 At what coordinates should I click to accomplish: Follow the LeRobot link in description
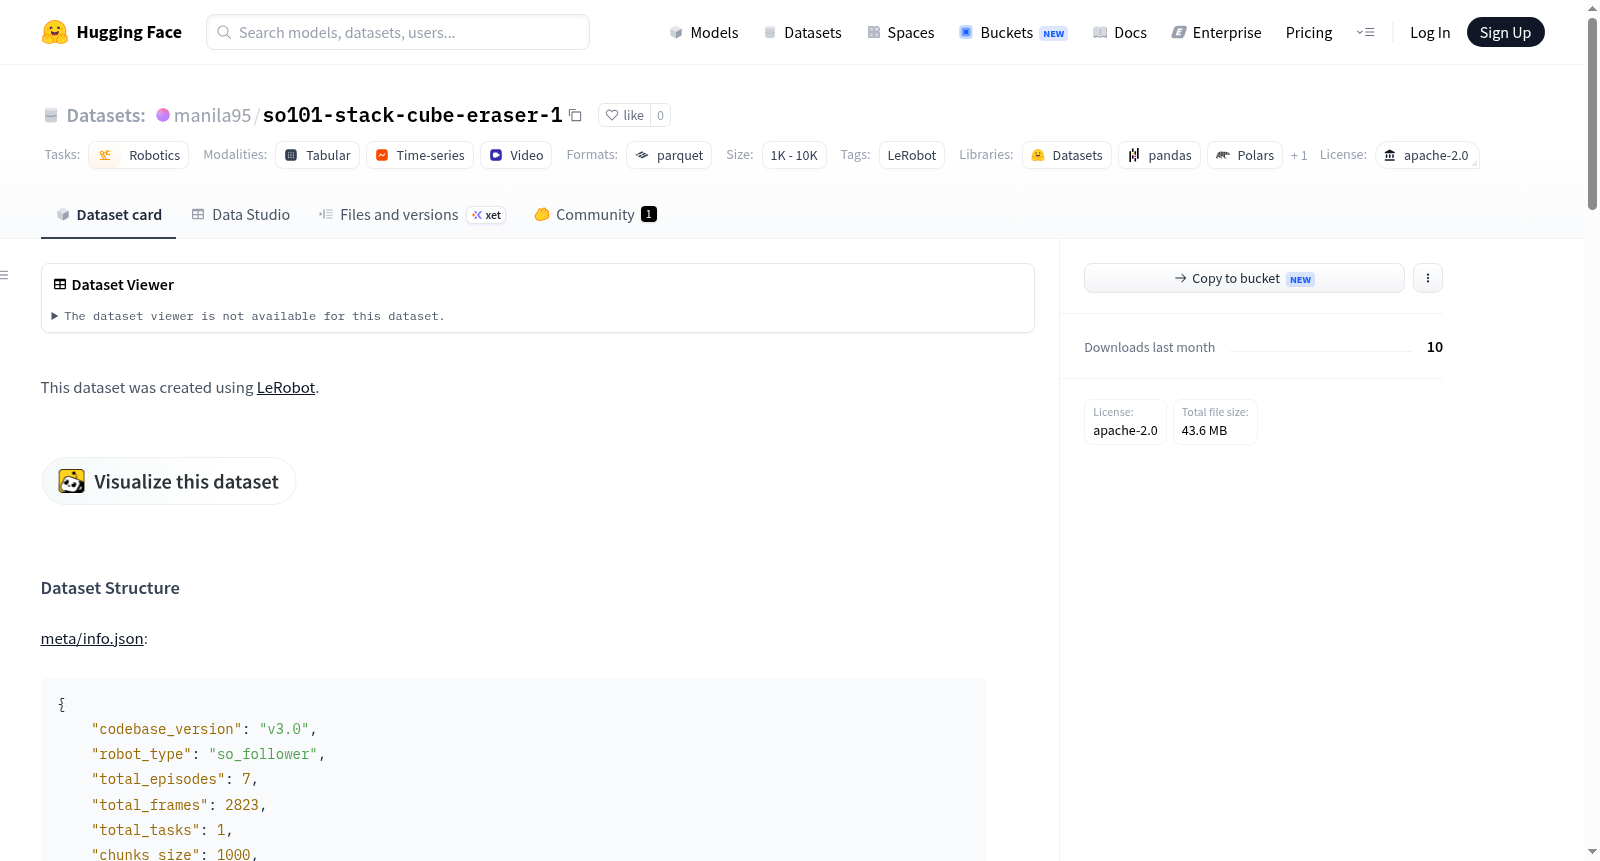[286, 387]
